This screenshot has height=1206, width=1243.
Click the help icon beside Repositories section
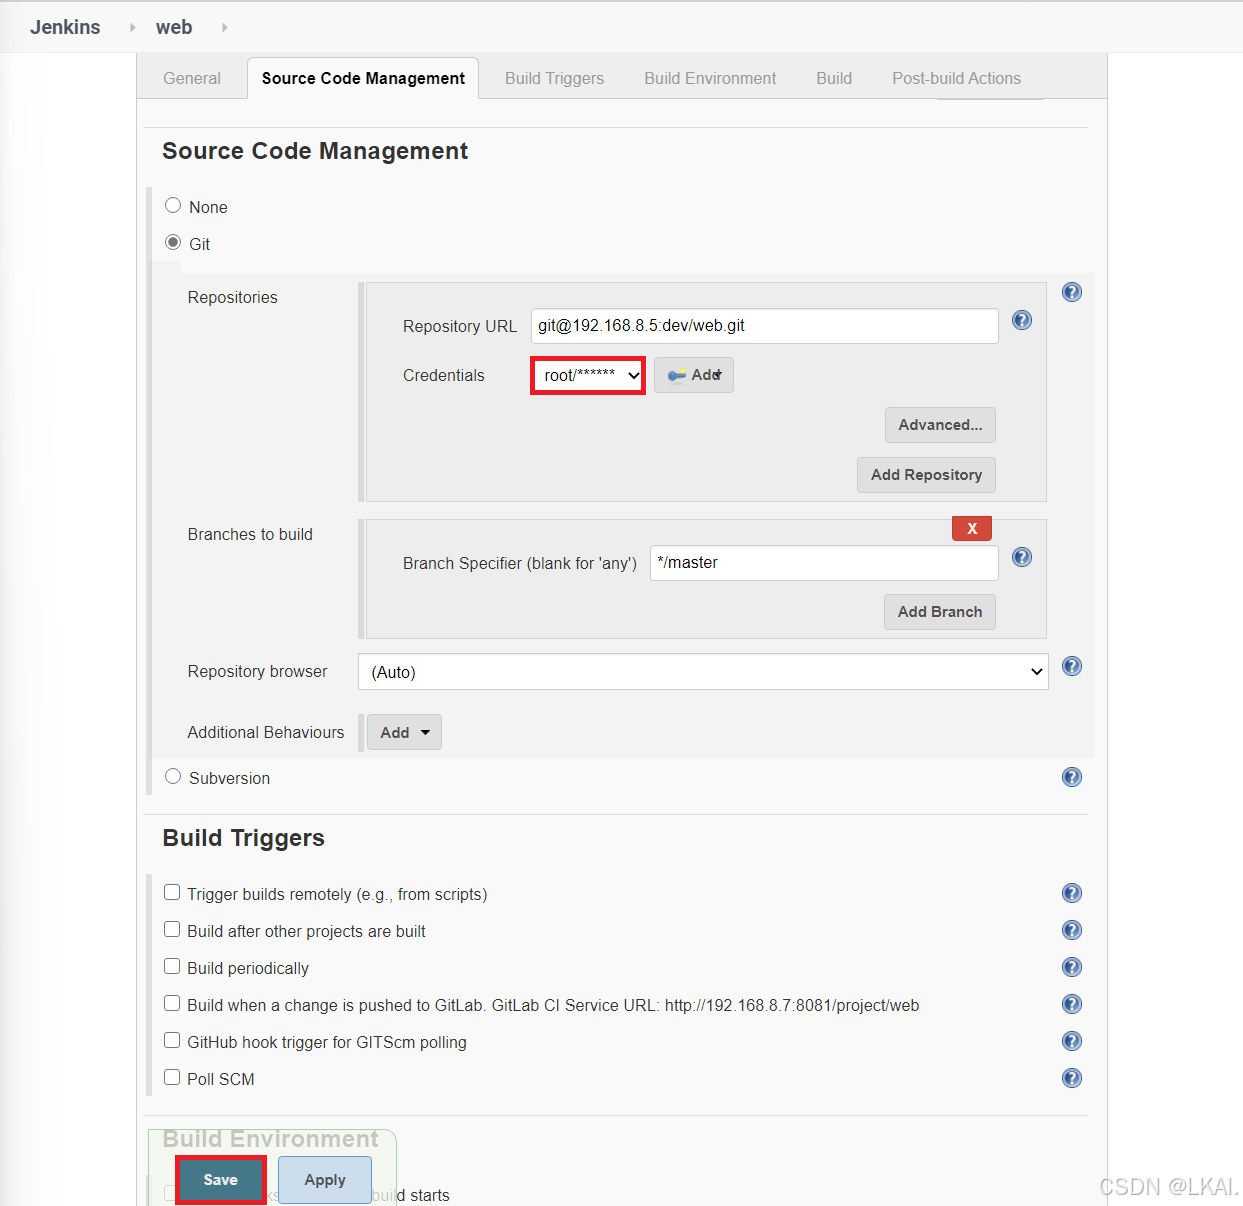coord(1071,292)
